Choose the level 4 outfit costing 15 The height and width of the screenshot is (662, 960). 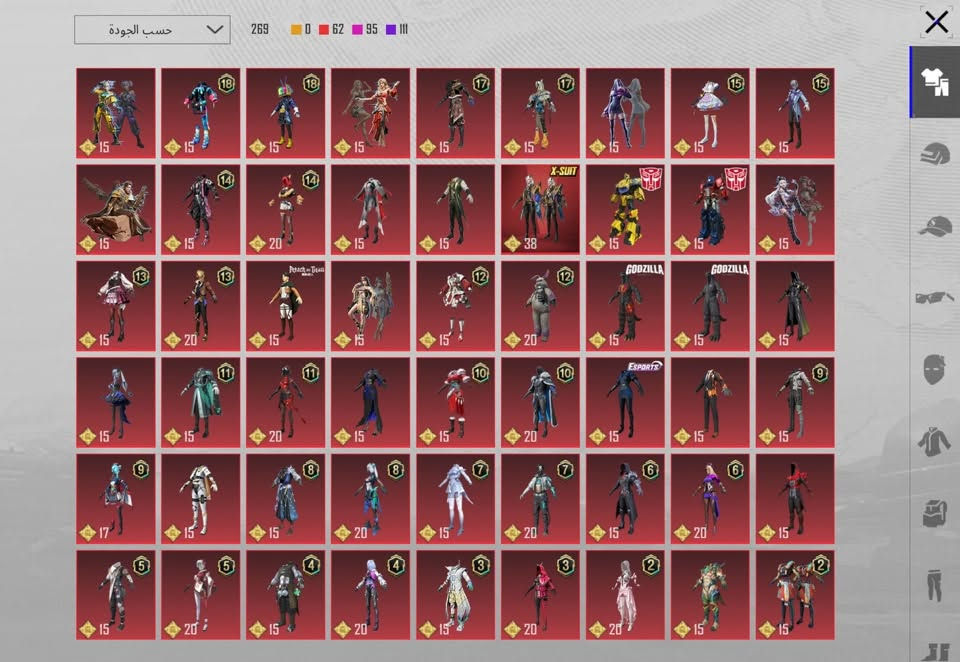point(286,595)
